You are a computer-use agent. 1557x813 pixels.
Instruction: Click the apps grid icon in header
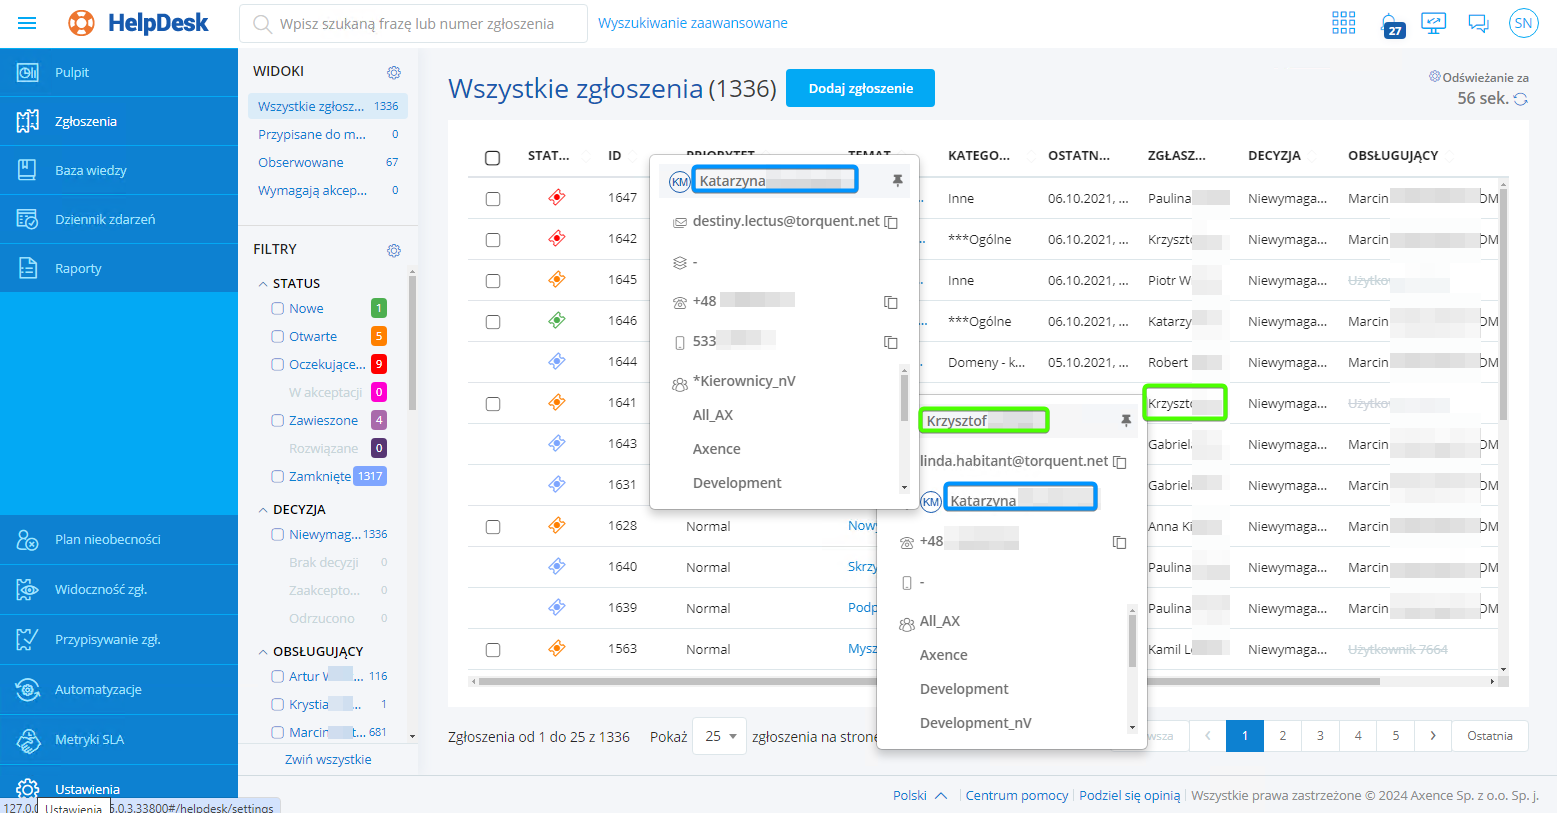[x=1343, y=23]
